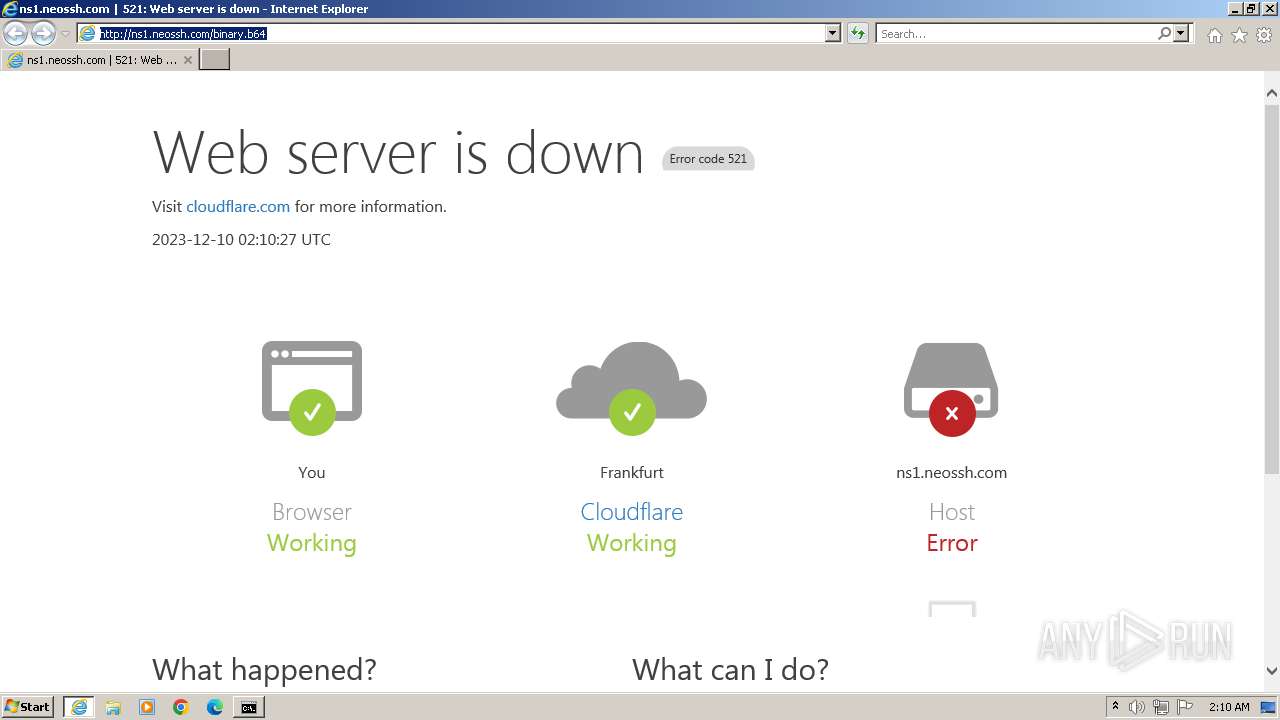This screenshot has height=720, width=1280.
Task: Open a new blank tab
Action: click(215, 60)
